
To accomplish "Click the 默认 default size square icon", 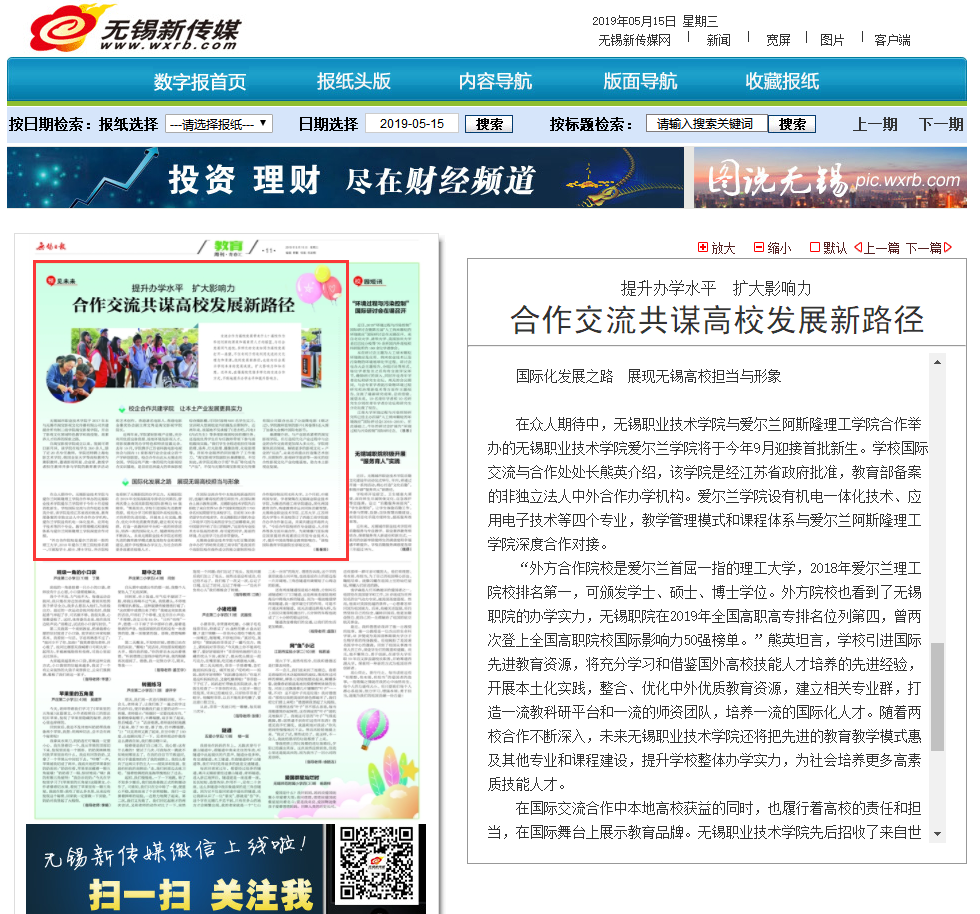I will click(815, 248).
